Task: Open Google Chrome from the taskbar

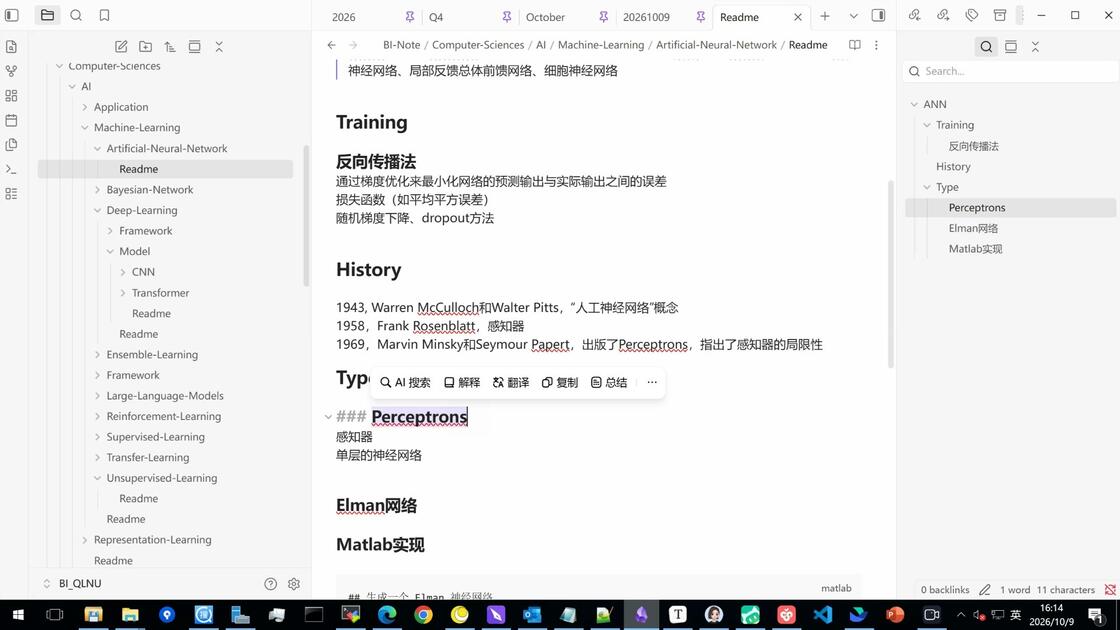Action: (423, 615)
